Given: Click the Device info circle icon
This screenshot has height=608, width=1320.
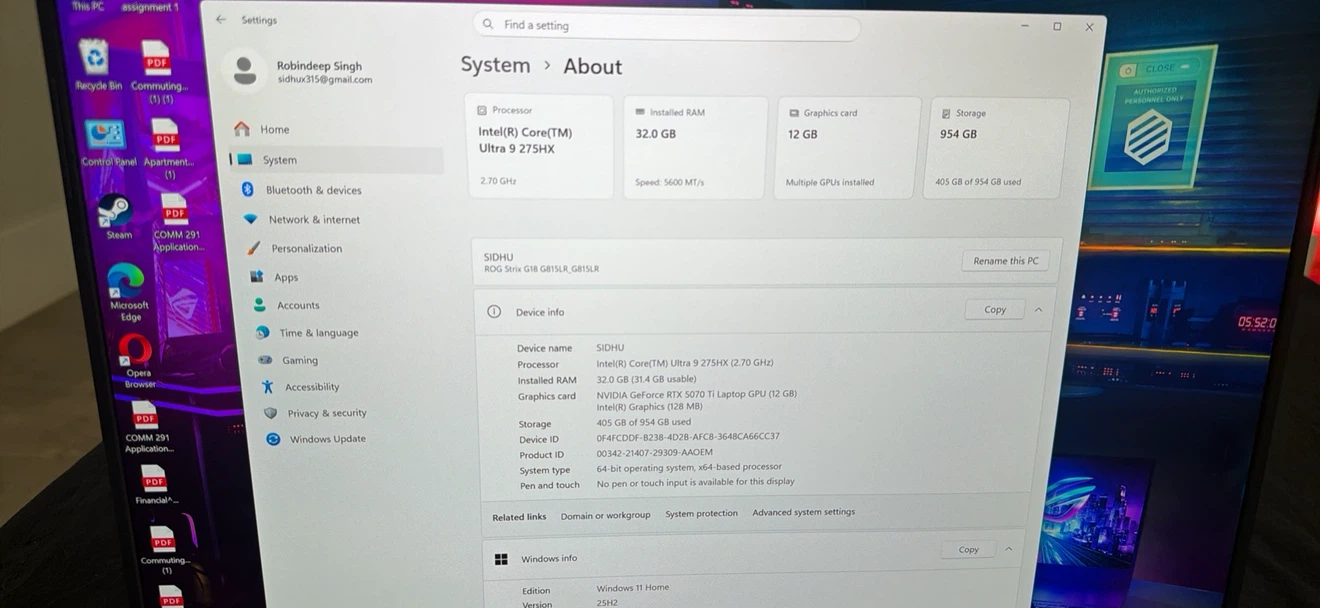Looking at the screenshot, I should coord(494,311).
